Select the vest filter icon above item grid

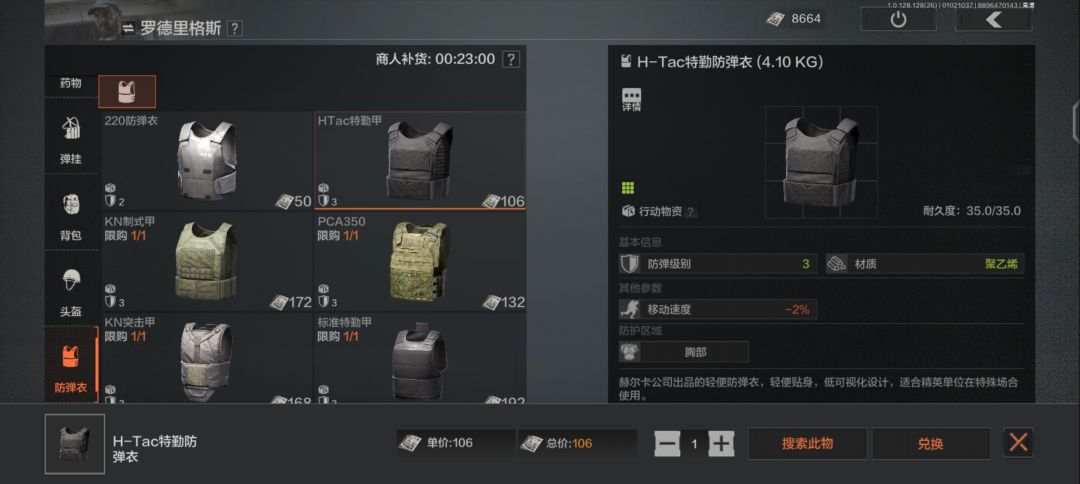tap(127, 92)
